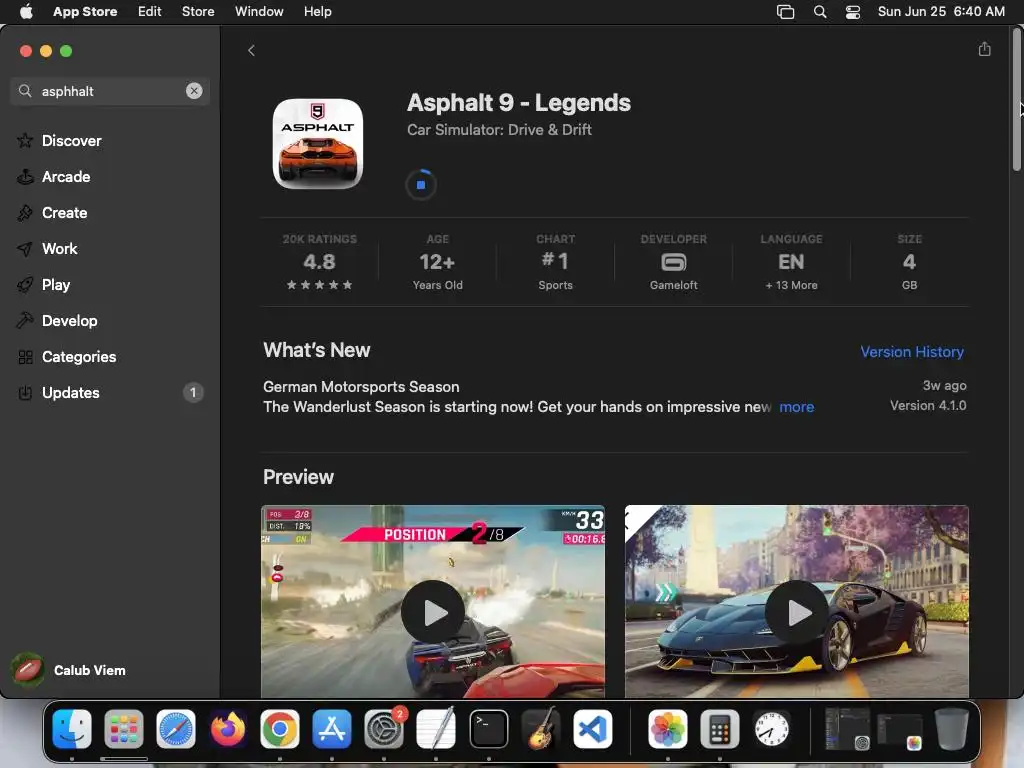Launch GarageBand from the Dock
This screenshot has height=768, width=1024.
(541, 729)
